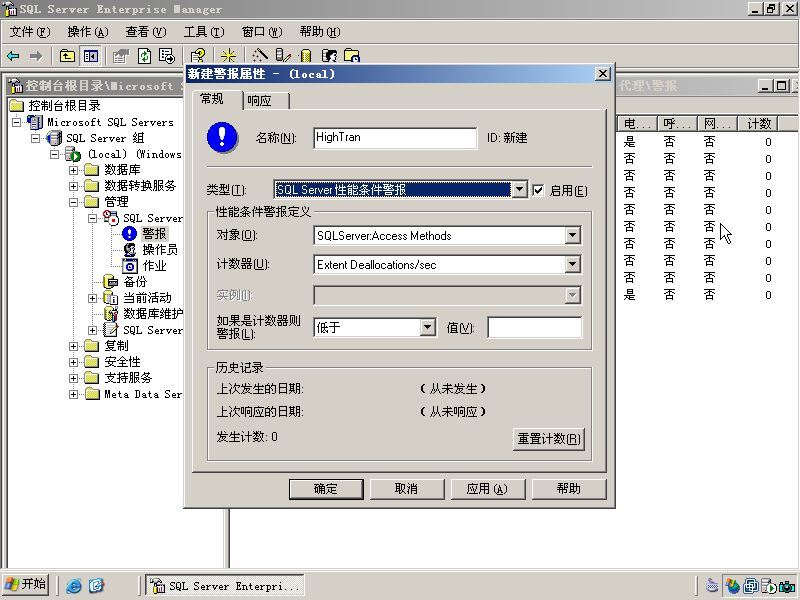Click the Refresh toolbar icon

pyautogui.click(x=144, y=56)
